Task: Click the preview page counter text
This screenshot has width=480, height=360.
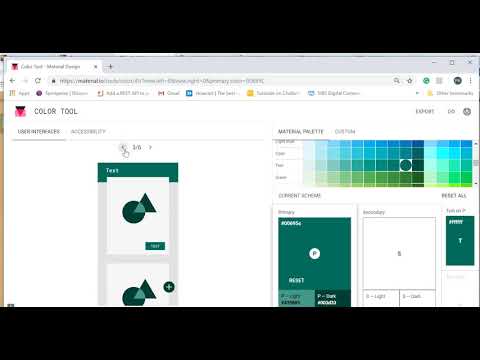Action: (x=137, y=147)
